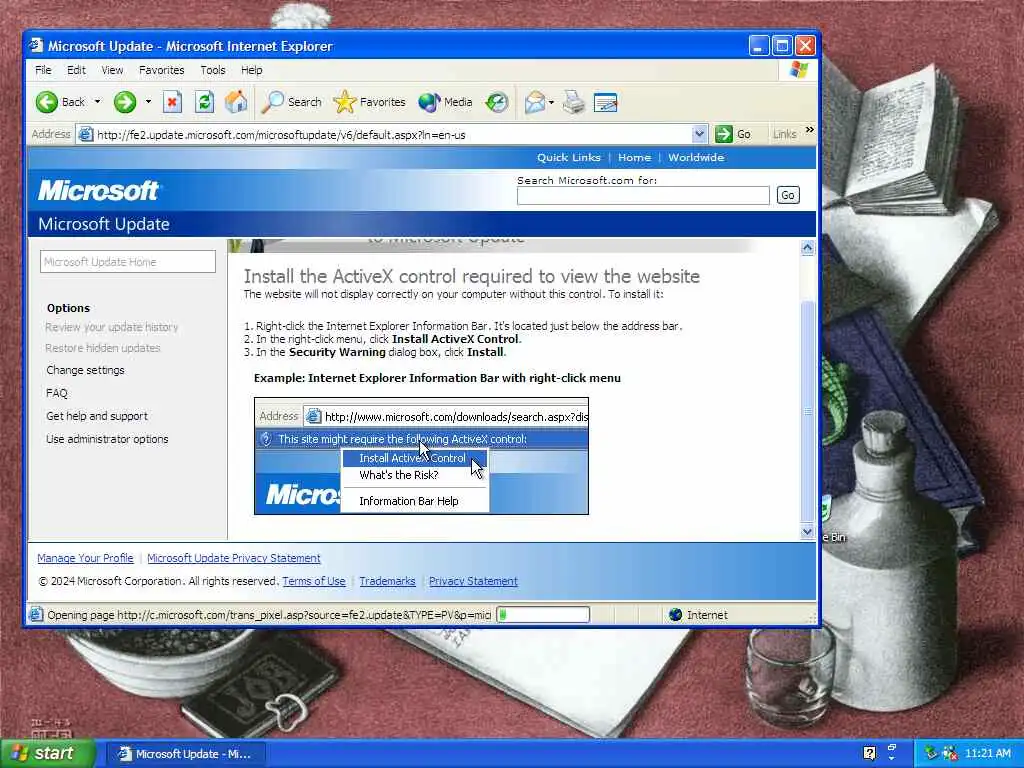
Task: Open Quick Links in the header
Action: [569, 157]
